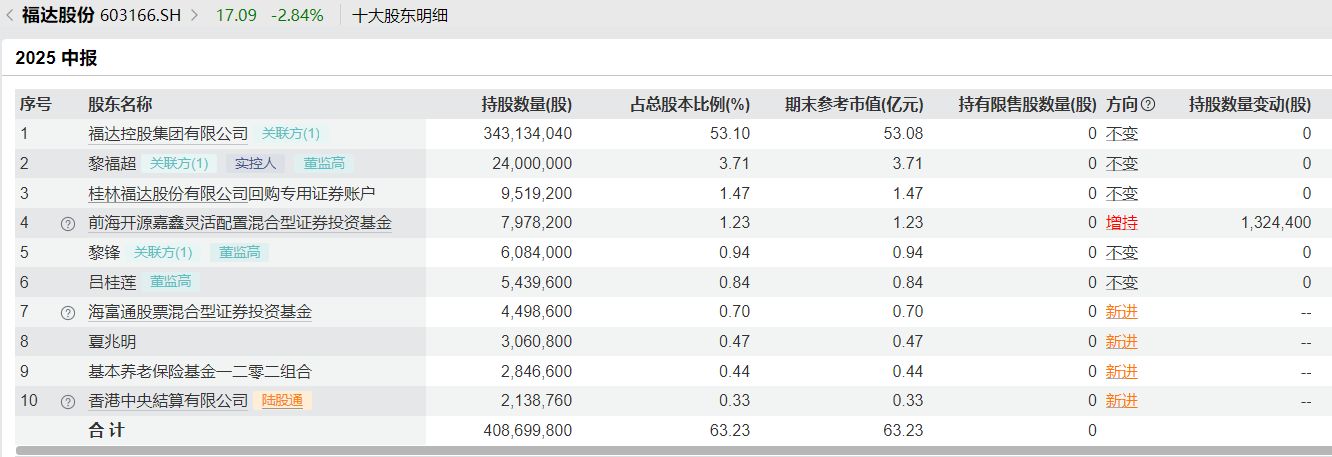Expand 关联方(1) for 黎福超
1332x457 pixels.
click(x=179, y=164)
